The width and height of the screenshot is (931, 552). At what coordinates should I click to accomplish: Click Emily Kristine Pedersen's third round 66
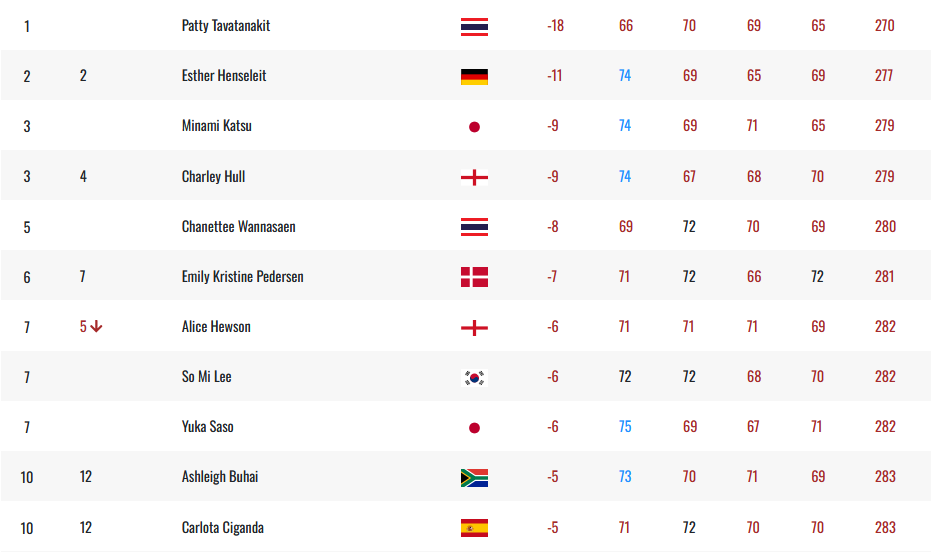[753, 277]
